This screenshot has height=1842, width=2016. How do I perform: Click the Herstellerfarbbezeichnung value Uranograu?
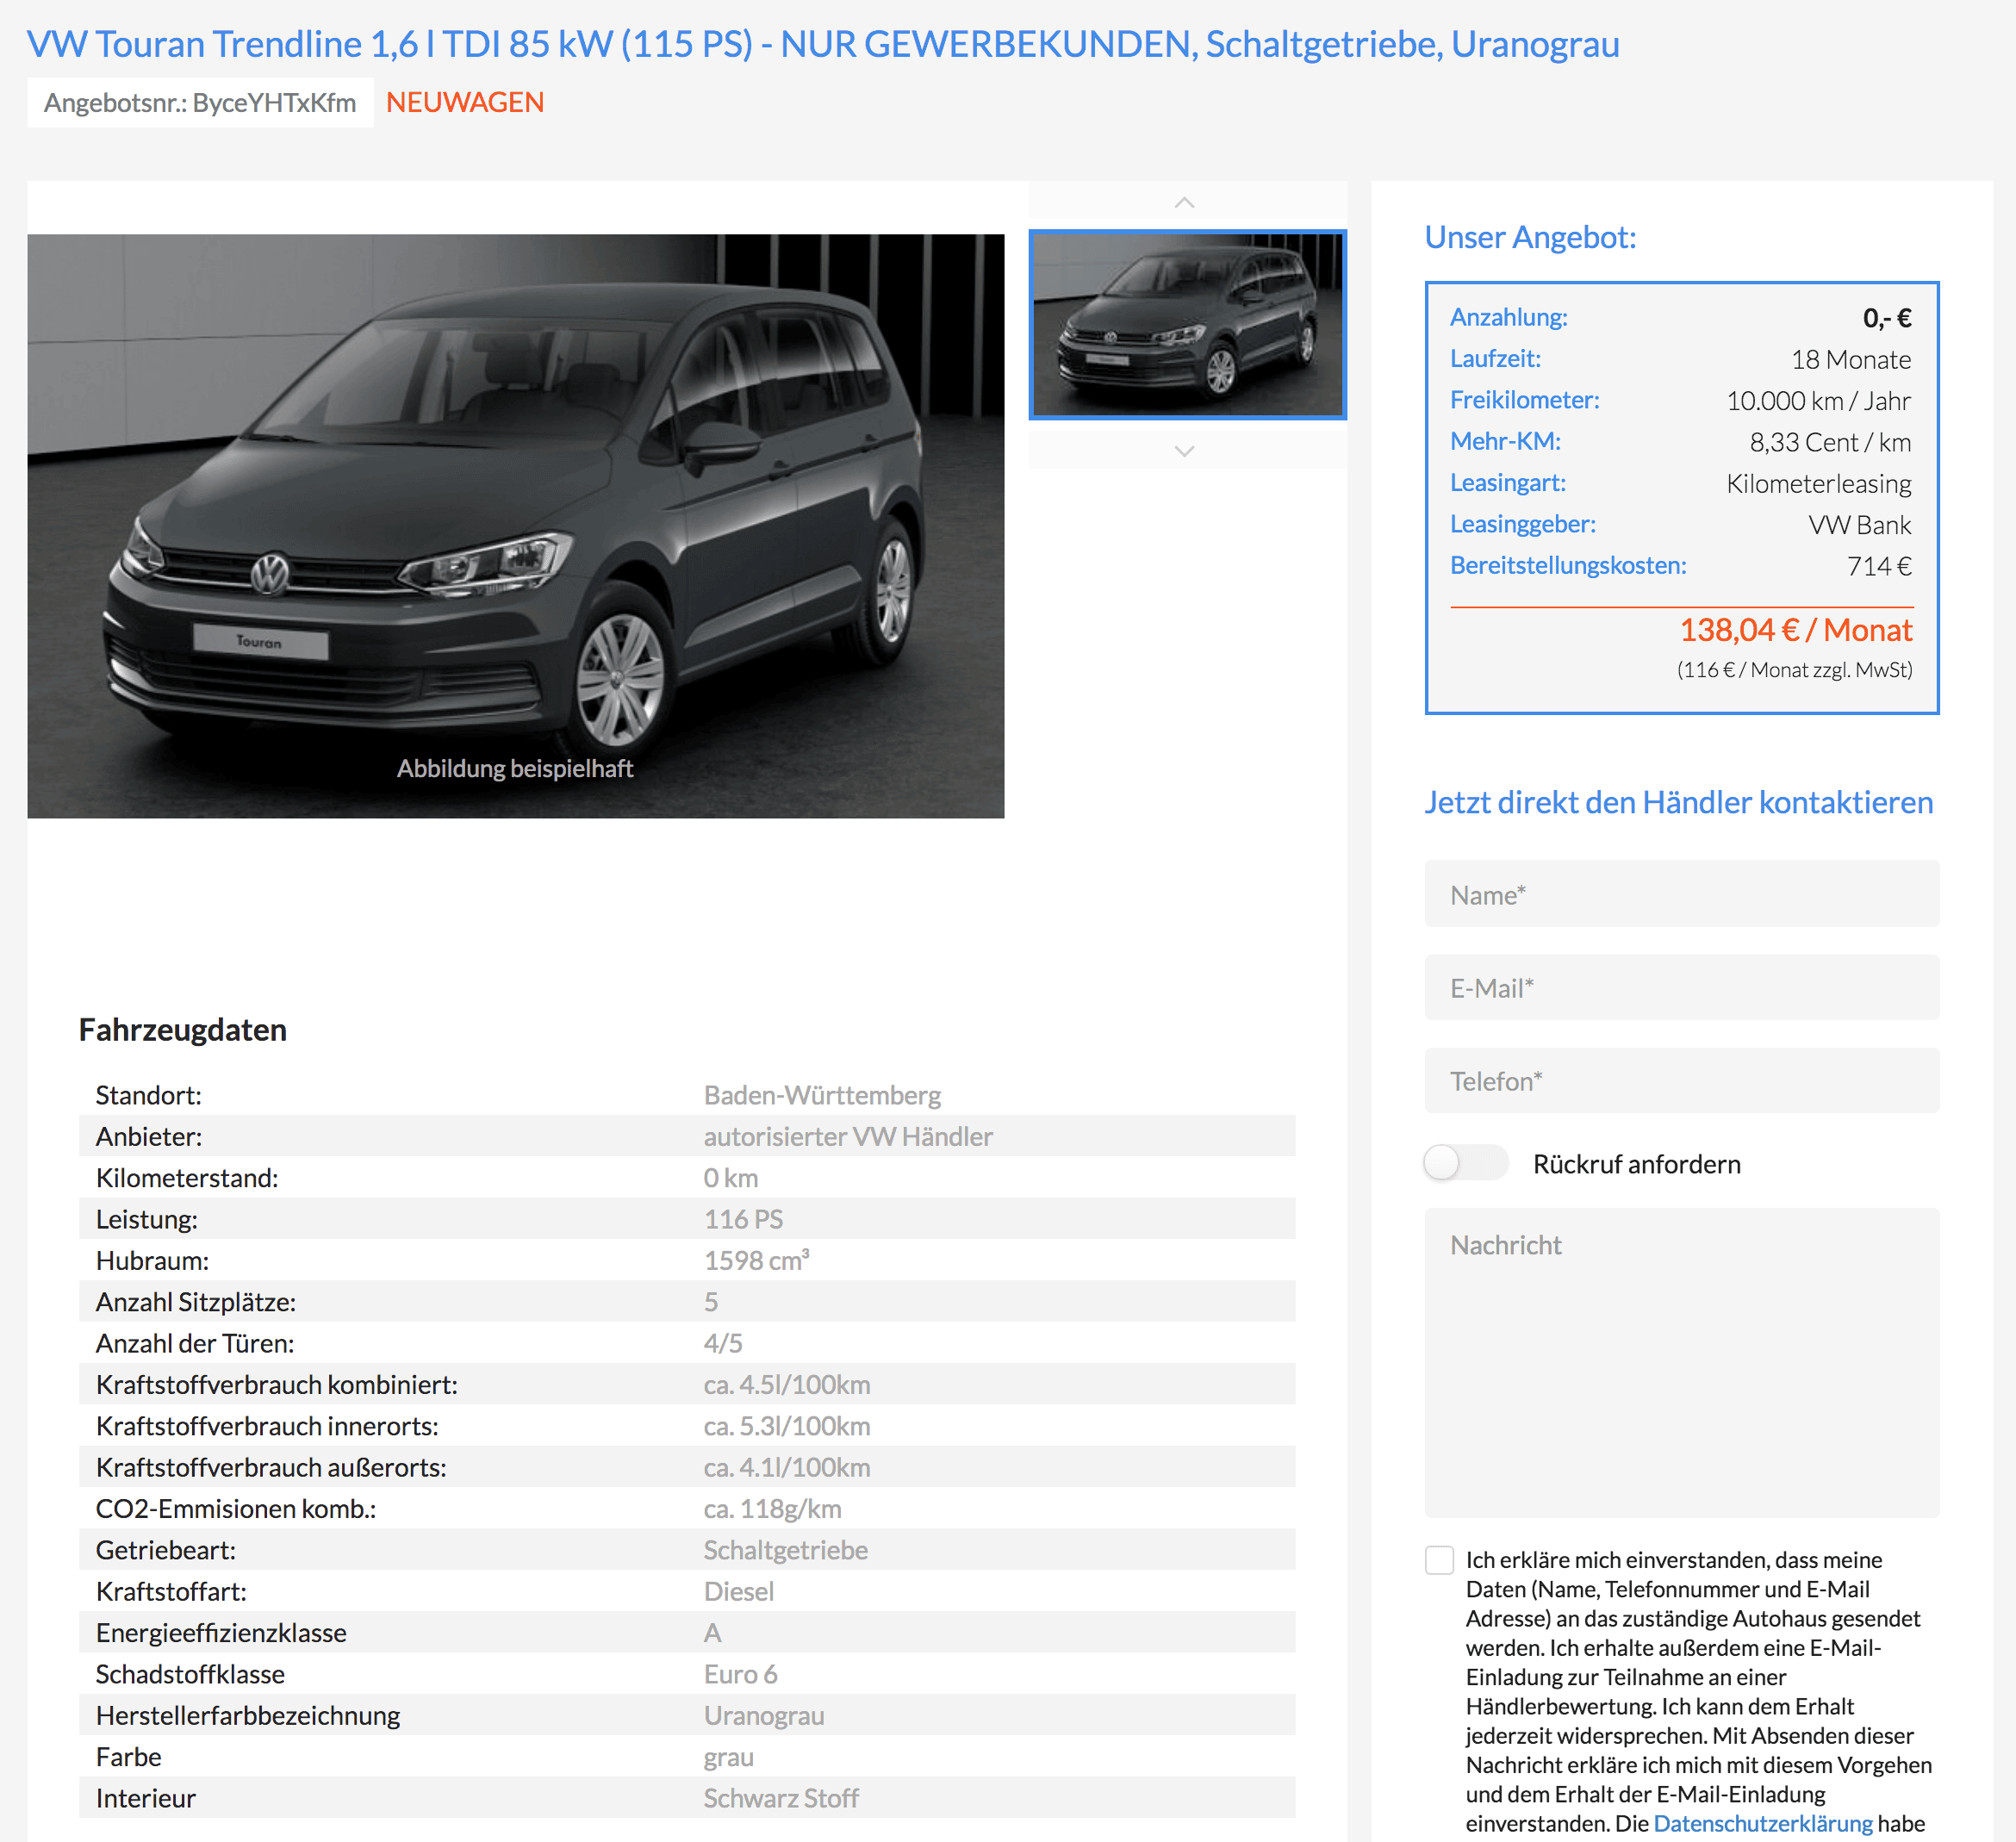point(764,1716)
